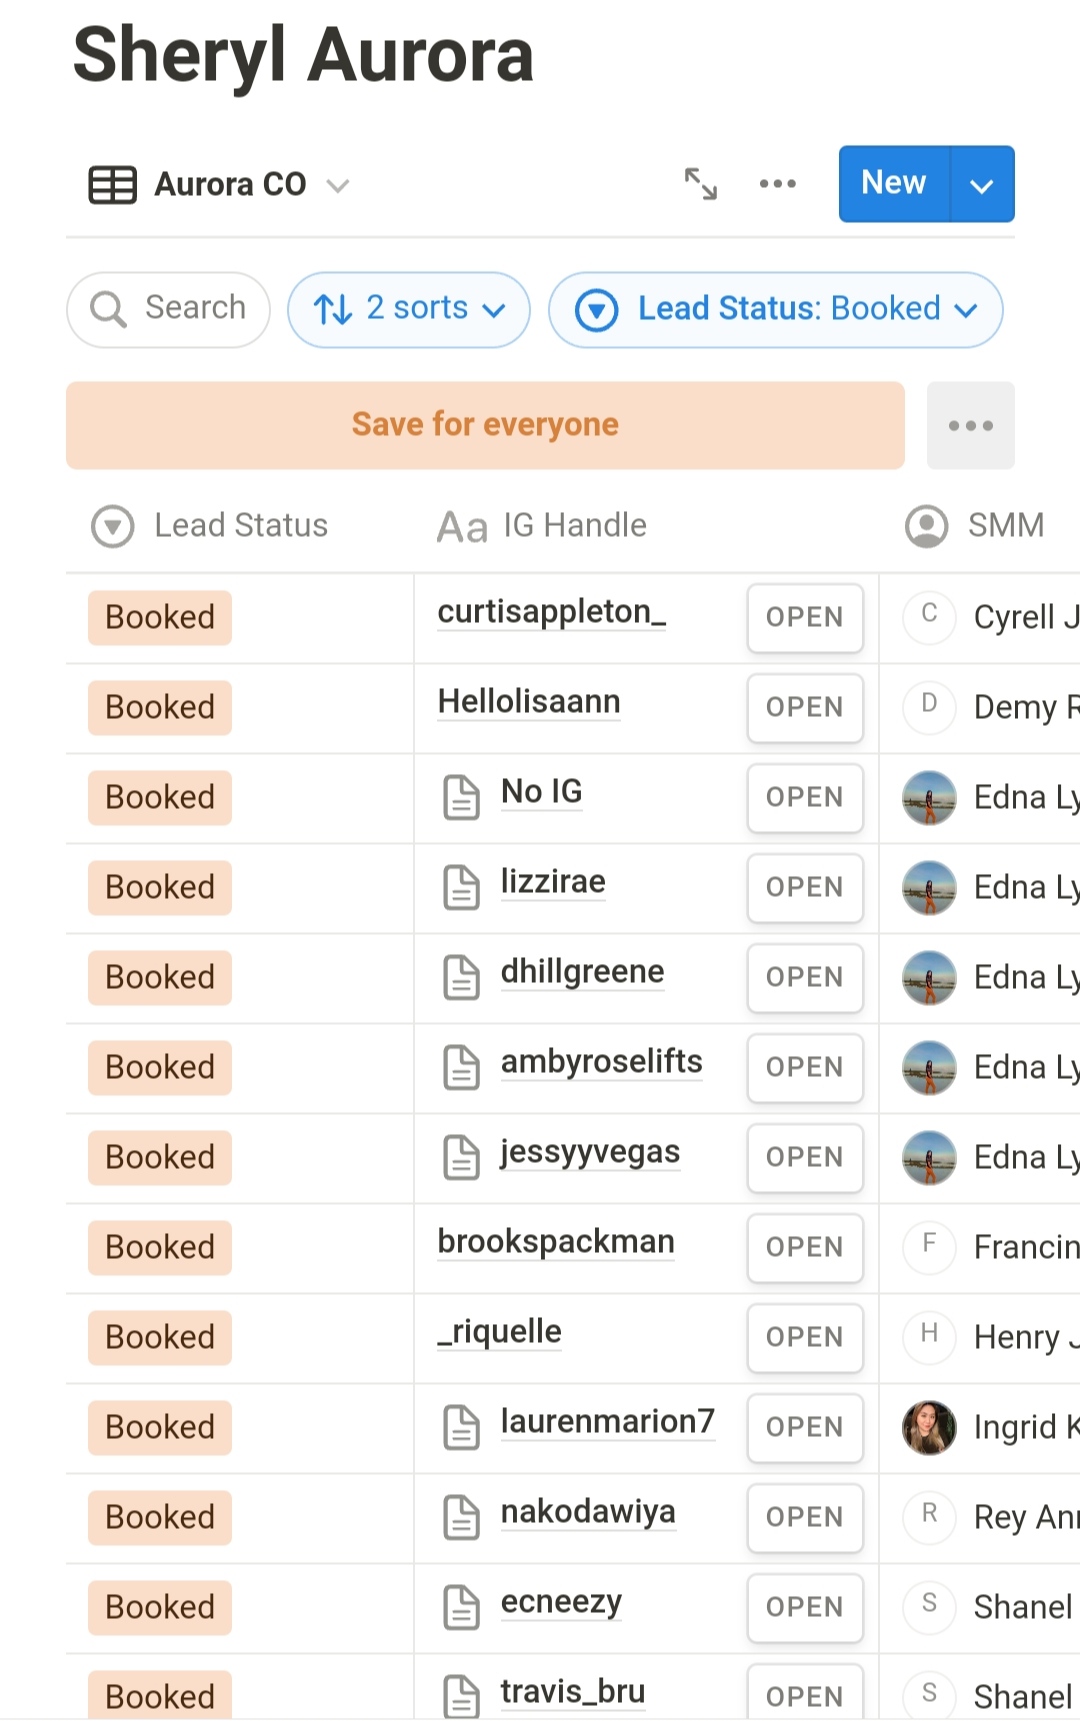Open the view options three-dot menu
The image size is (1080, 1721).
[x=777, y=184]
